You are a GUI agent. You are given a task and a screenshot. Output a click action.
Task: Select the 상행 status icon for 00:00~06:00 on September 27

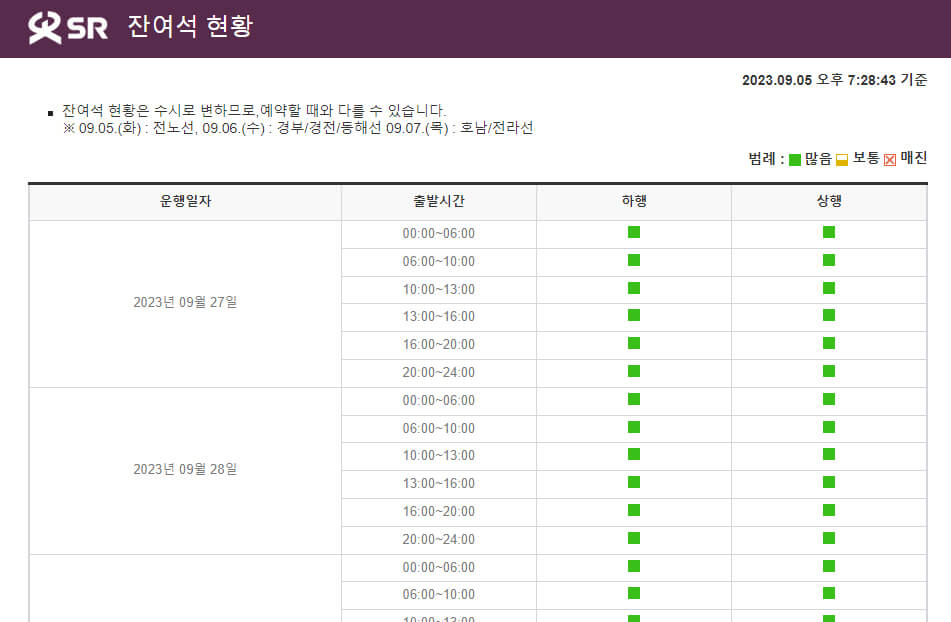coord(827,233)
